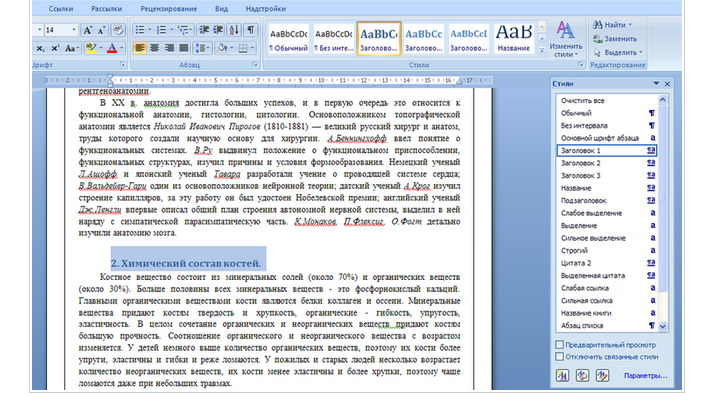Open the Рецензирование tab
The image size is (717, 396).
click(168, 9)
